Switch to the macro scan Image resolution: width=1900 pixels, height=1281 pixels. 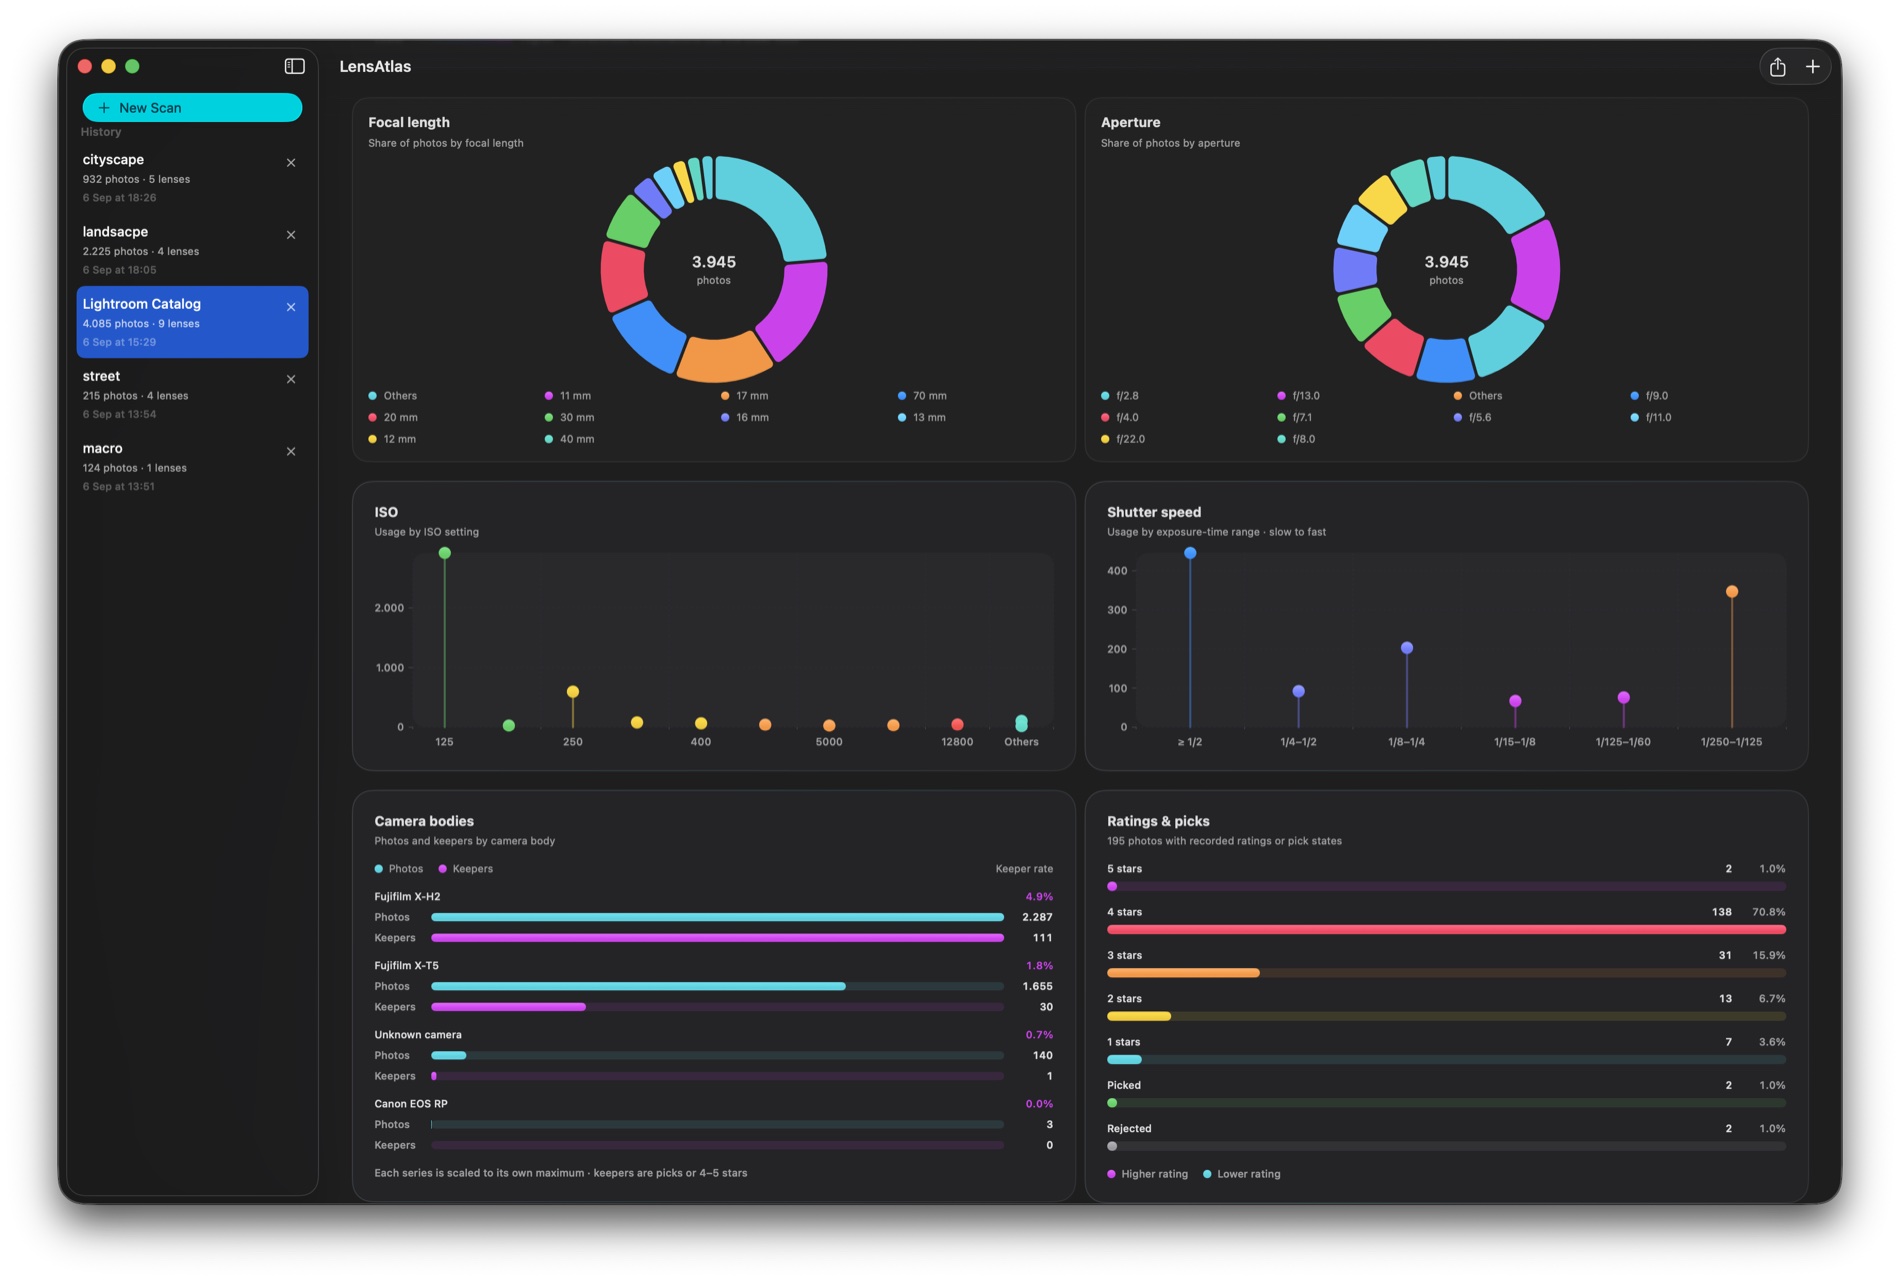click(x=192, y=466)
